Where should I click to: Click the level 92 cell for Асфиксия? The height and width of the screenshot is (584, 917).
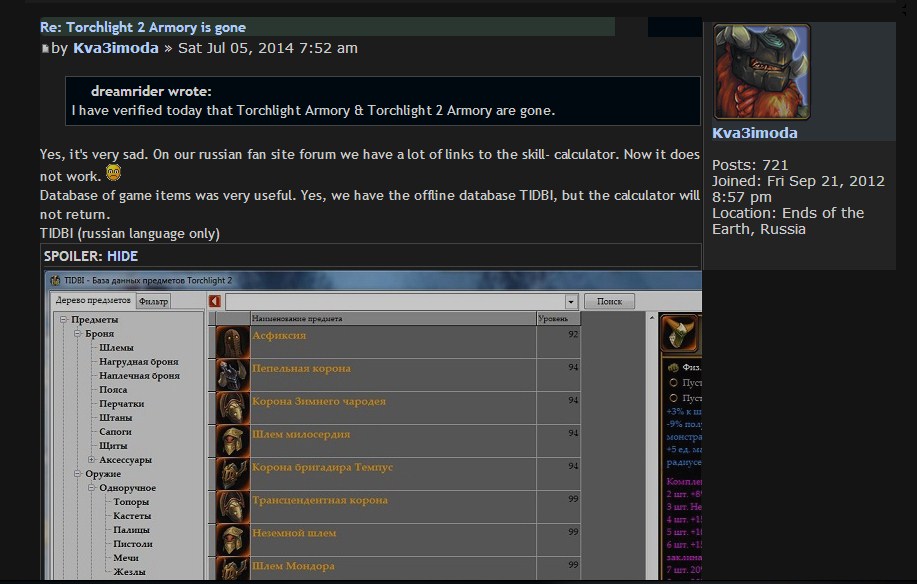559,342
